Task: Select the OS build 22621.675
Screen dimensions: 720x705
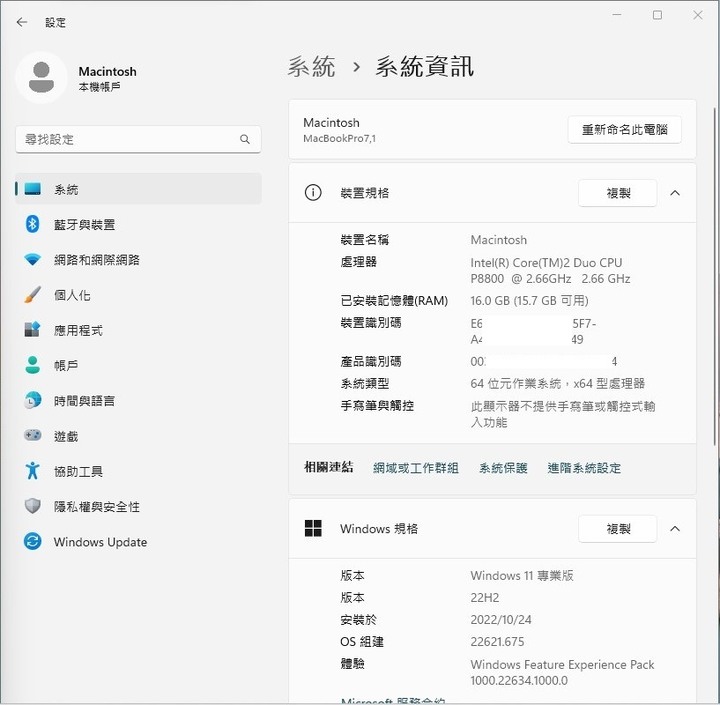Action: tap(497, 642)
